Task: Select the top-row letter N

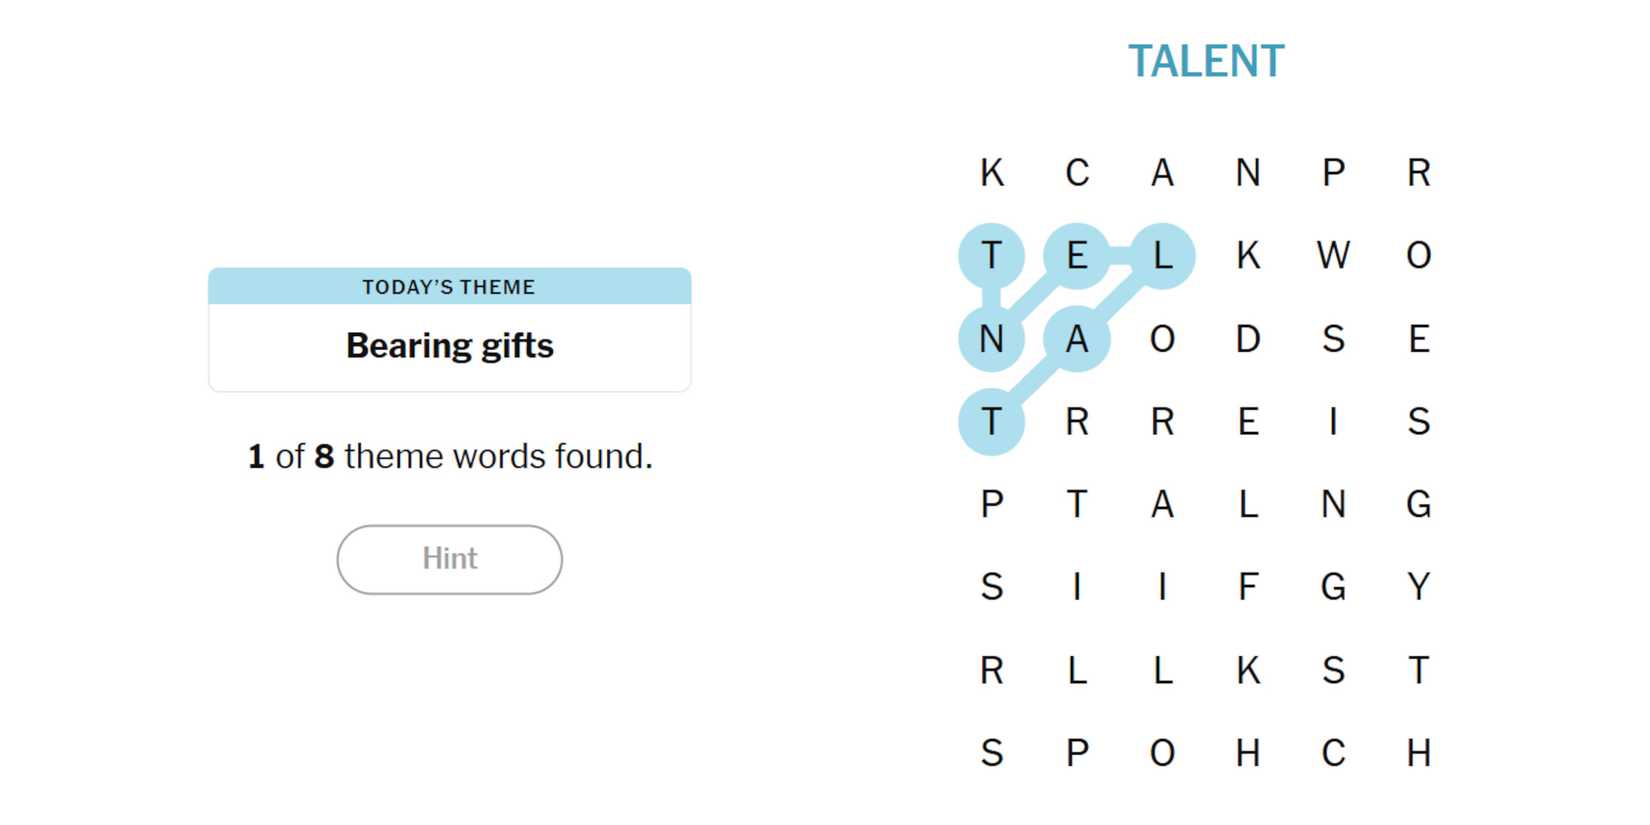Action: point(1248,173)
